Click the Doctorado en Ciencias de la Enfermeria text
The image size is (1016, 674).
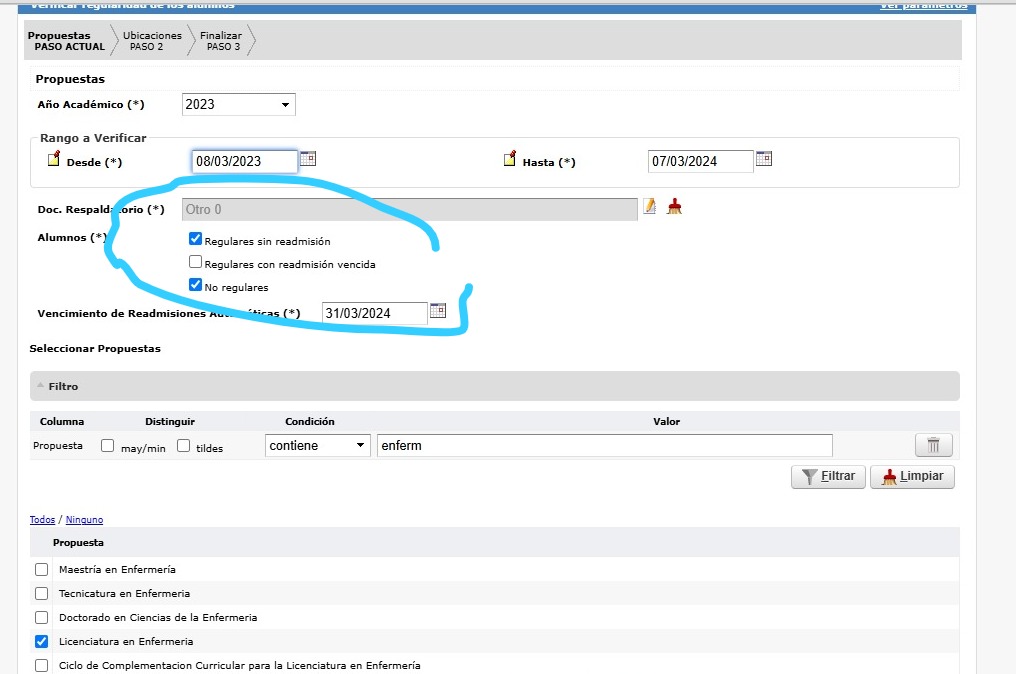pos(158,618)
